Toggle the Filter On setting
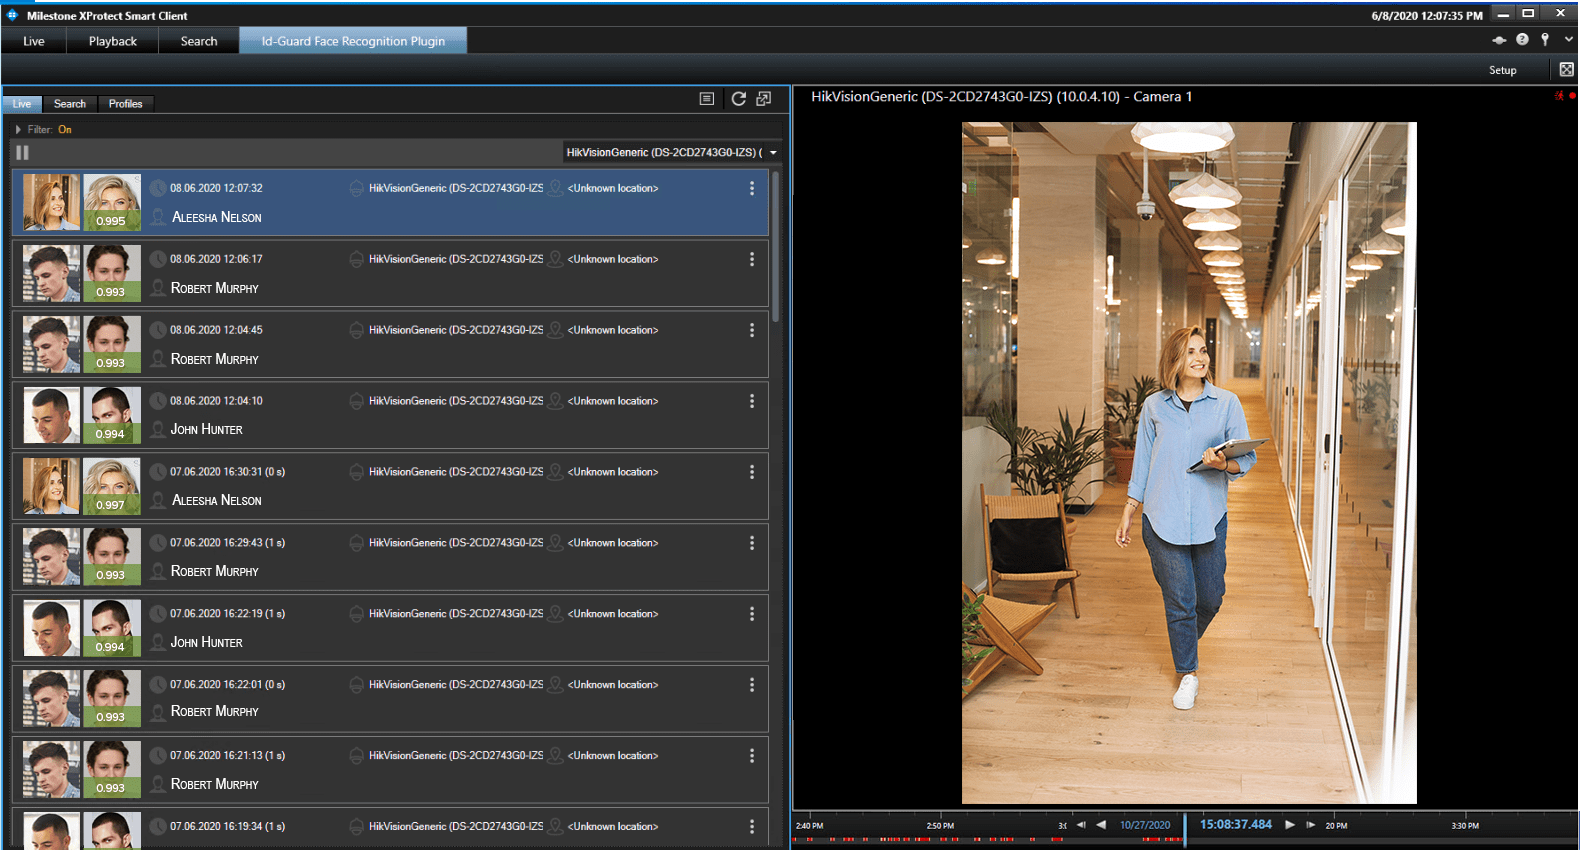1580x850 pixels. tap(65, 130)
